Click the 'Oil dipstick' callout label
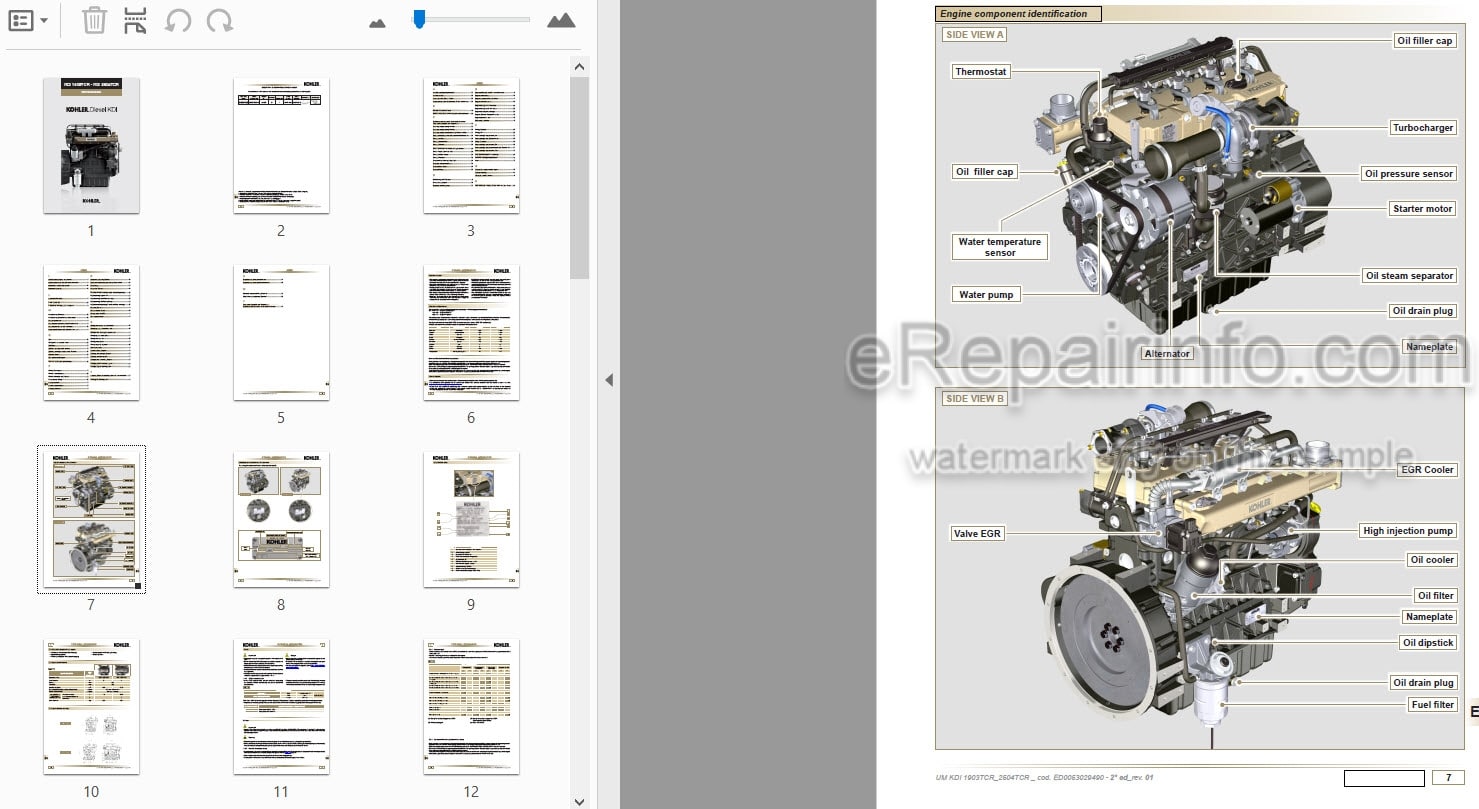This screenshot has width=1479, height=809. coord(1428,643)
